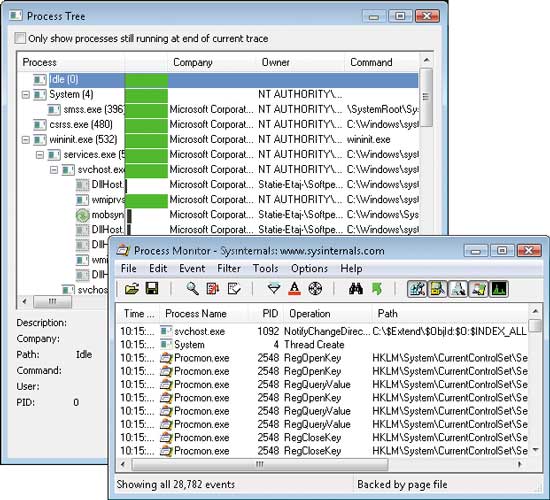
Task: Collapse the wininit.exe (532) tree node
Action: 25,140
